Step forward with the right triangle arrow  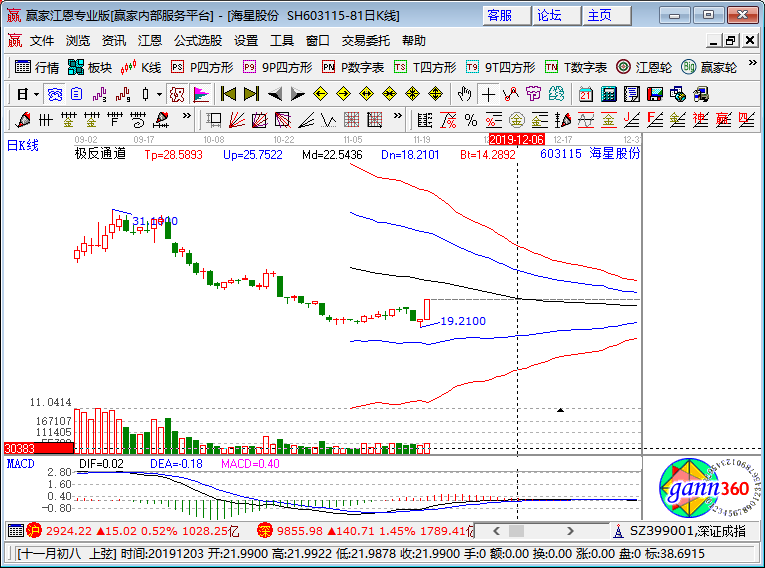pos(298,94)
